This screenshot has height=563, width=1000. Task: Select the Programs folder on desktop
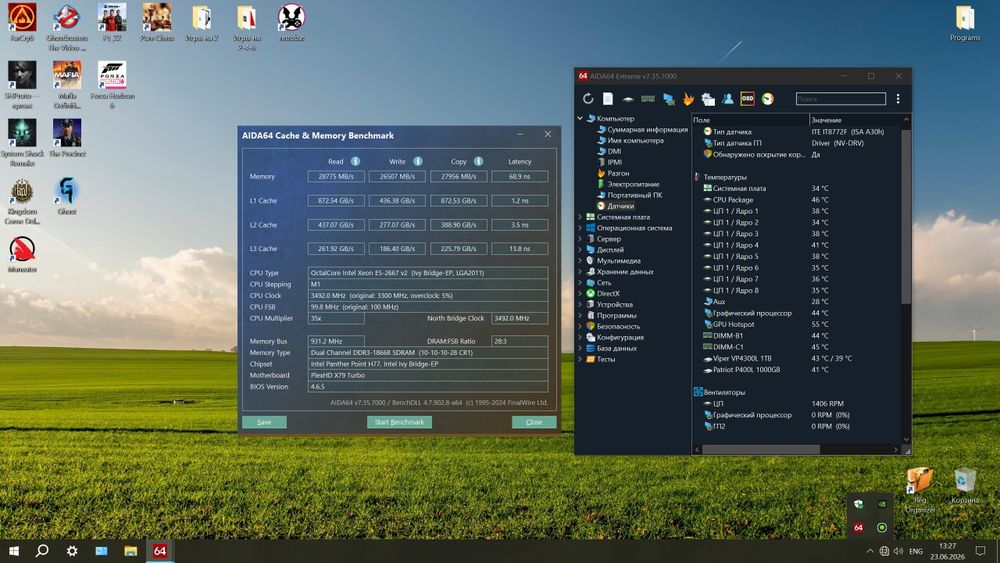965,24
